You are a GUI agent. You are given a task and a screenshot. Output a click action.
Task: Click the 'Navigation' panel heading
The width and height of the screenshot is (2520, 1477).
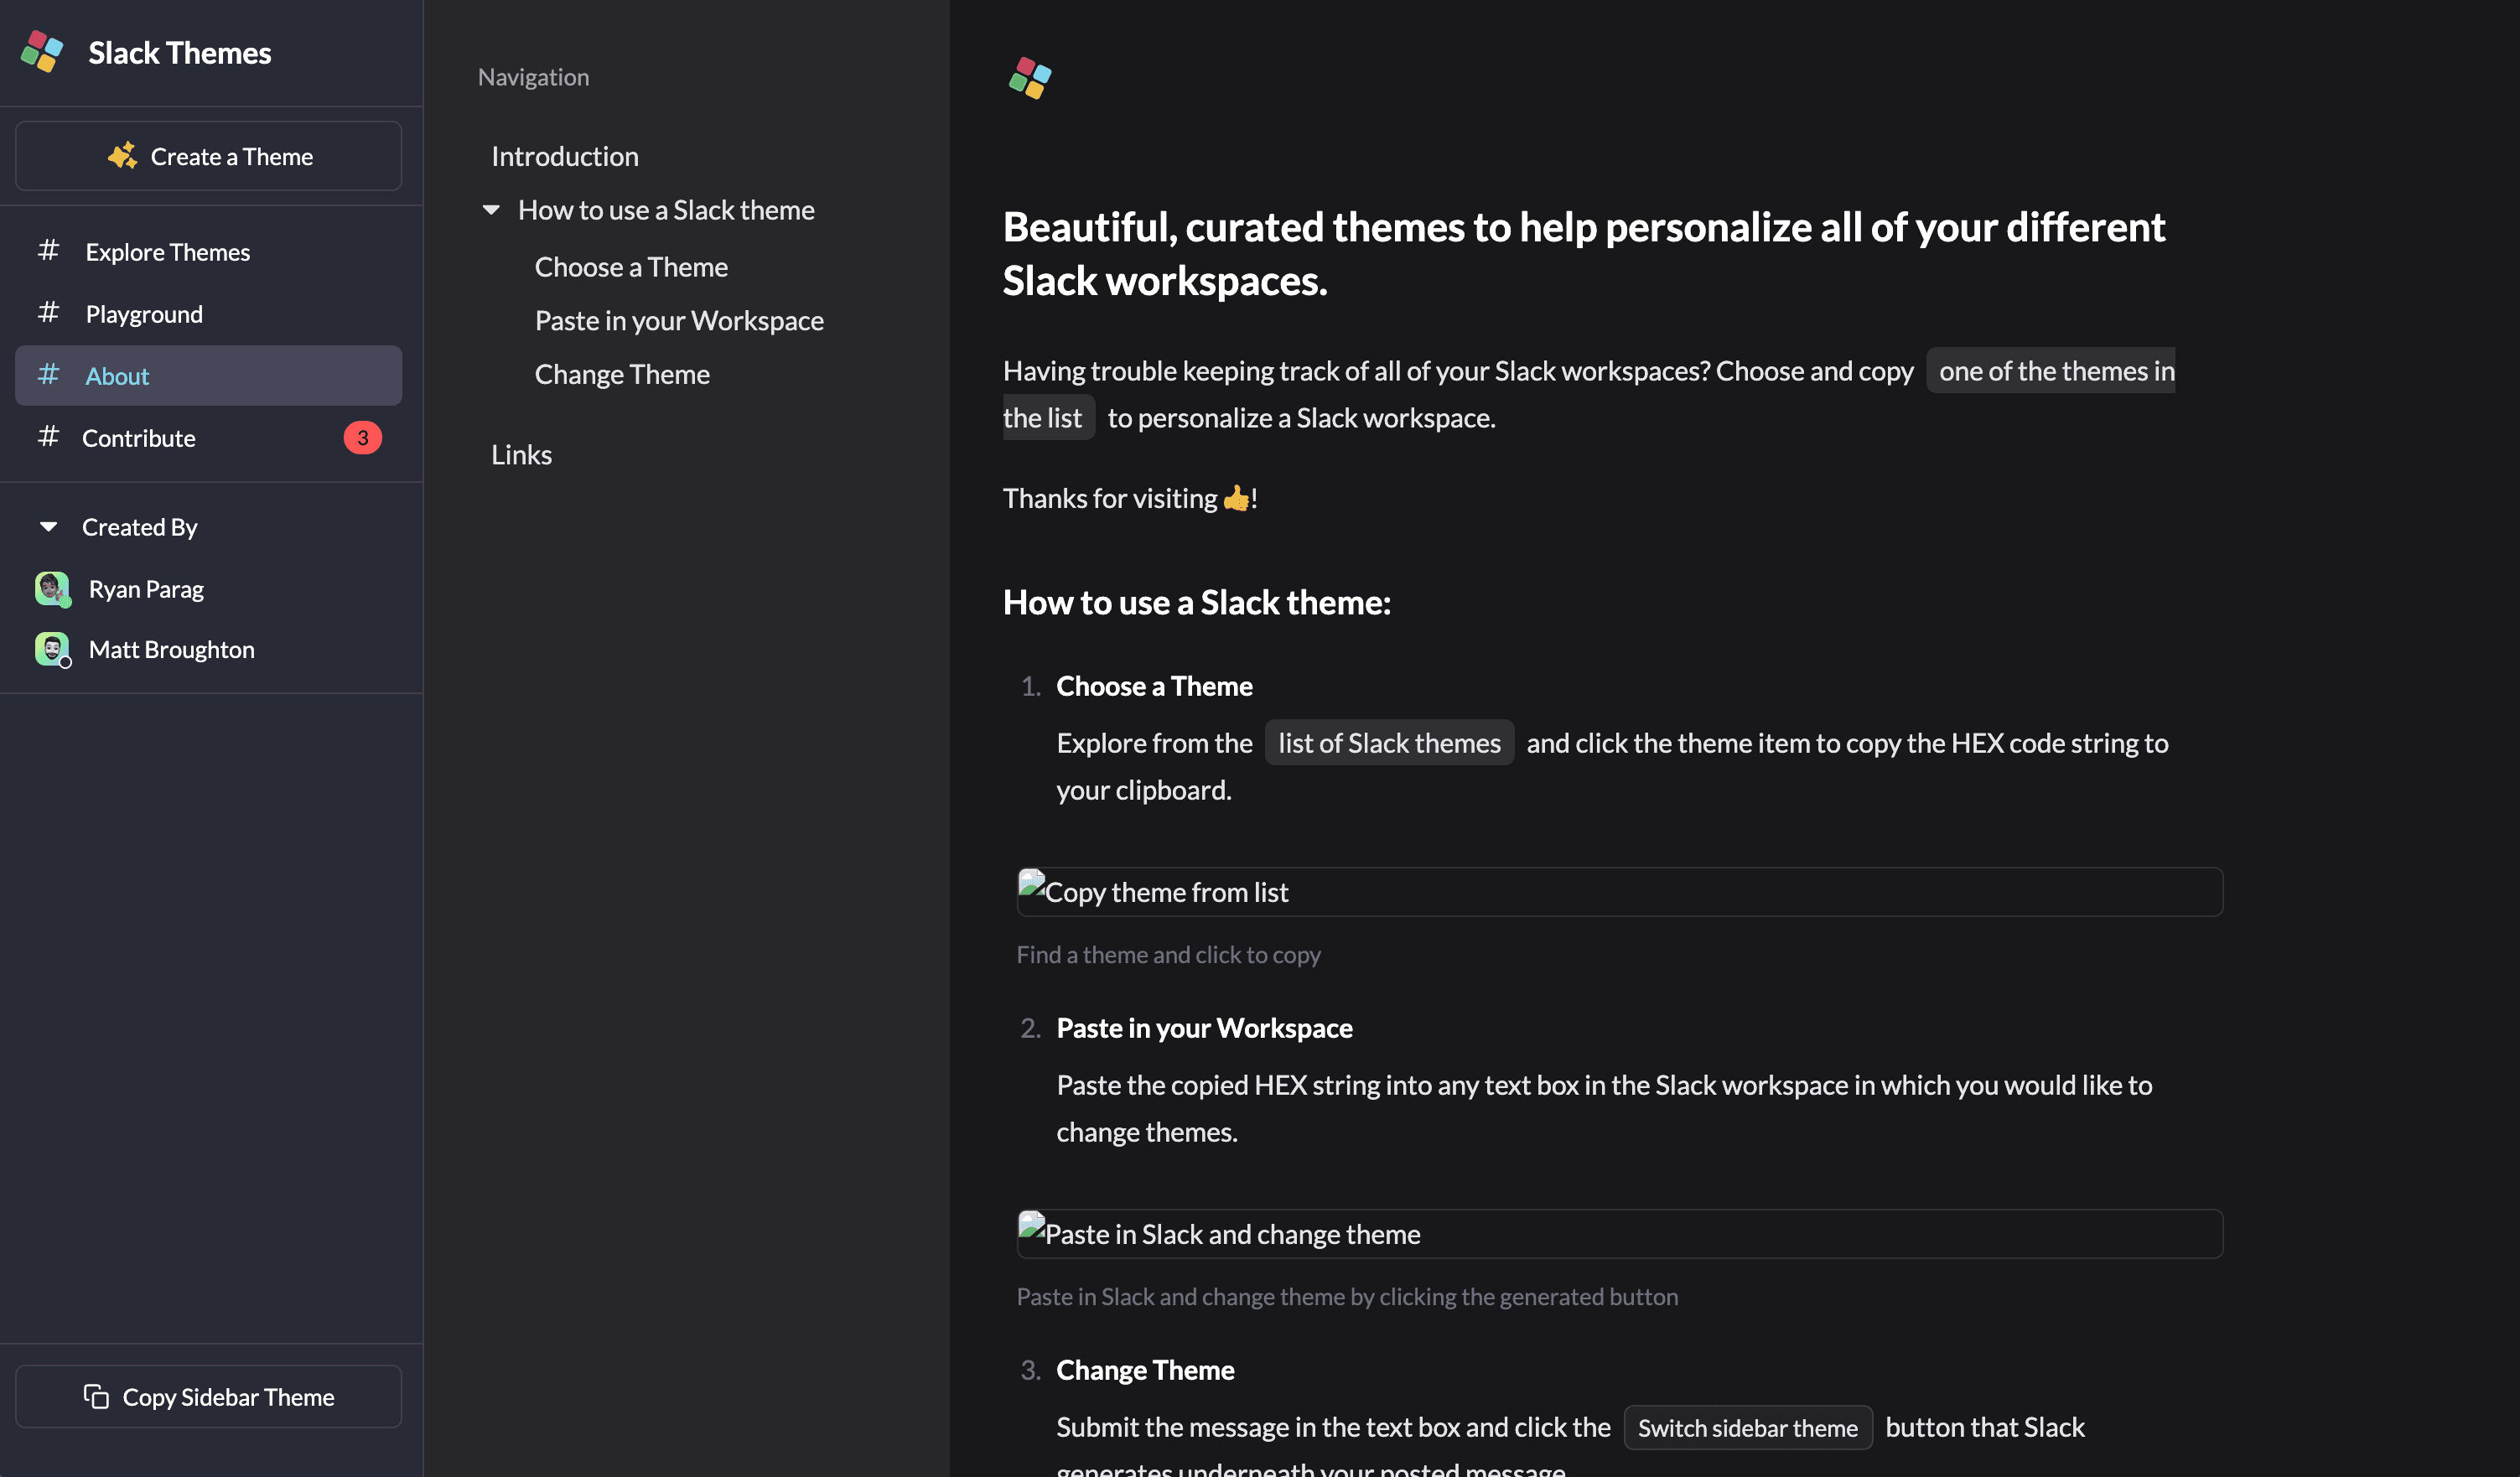[533, 77]
